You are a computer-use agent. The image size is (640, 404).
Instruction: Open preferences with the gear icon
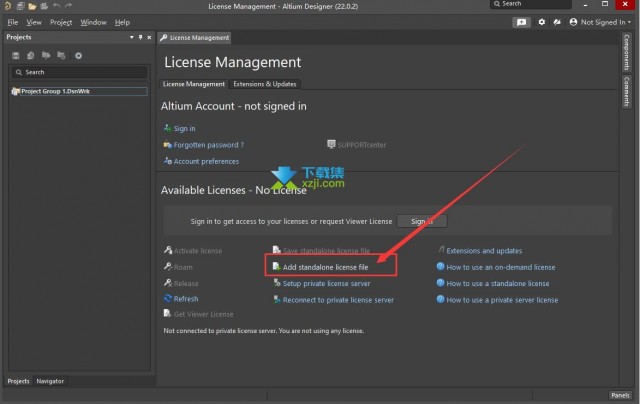click(541, 22)
